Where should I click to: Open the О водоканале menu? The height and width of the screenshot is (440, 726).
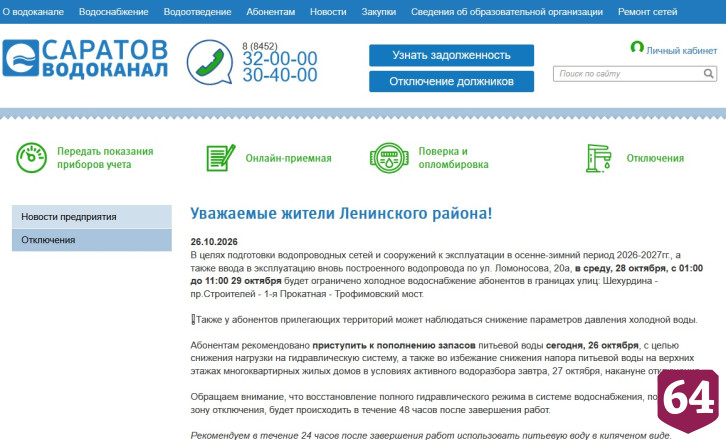point(33,12)
